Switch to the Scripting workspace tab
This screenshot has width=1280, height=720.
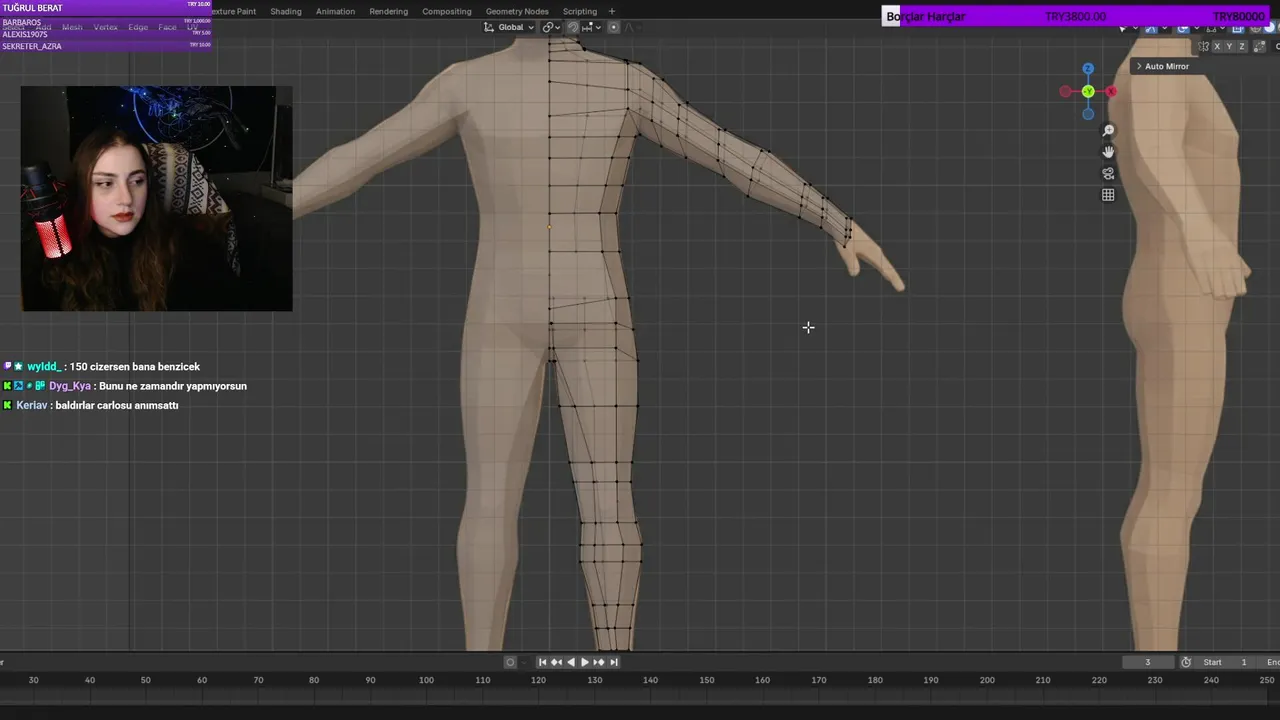tap(580, 11)
